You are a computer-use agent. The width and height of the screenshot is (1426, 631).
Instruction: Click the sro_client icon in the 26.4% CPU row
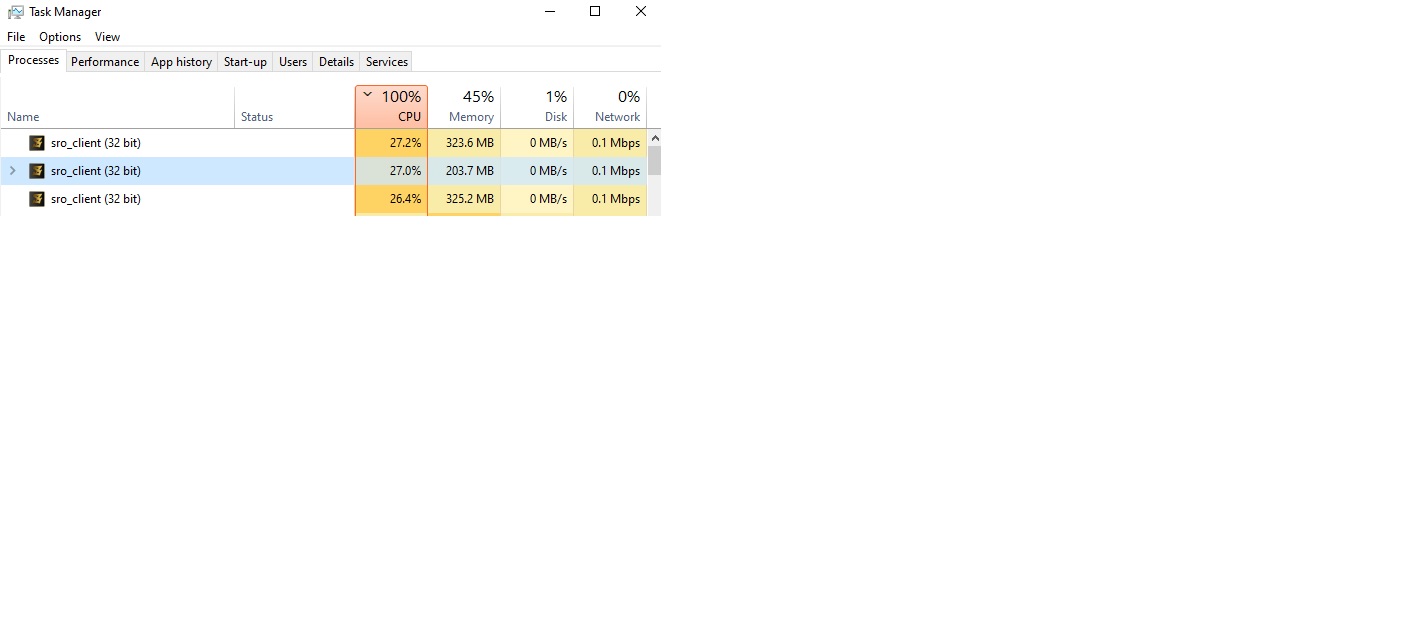pyautogui.click(x=37, y=199)
